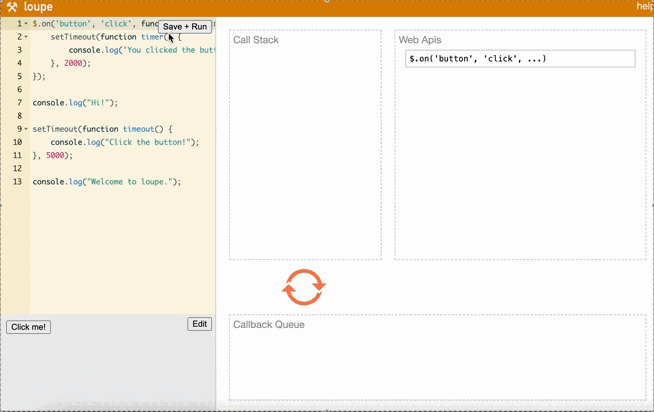Select the $.on('button', 'click', ...) Web Apis entry

coord(520,59)
